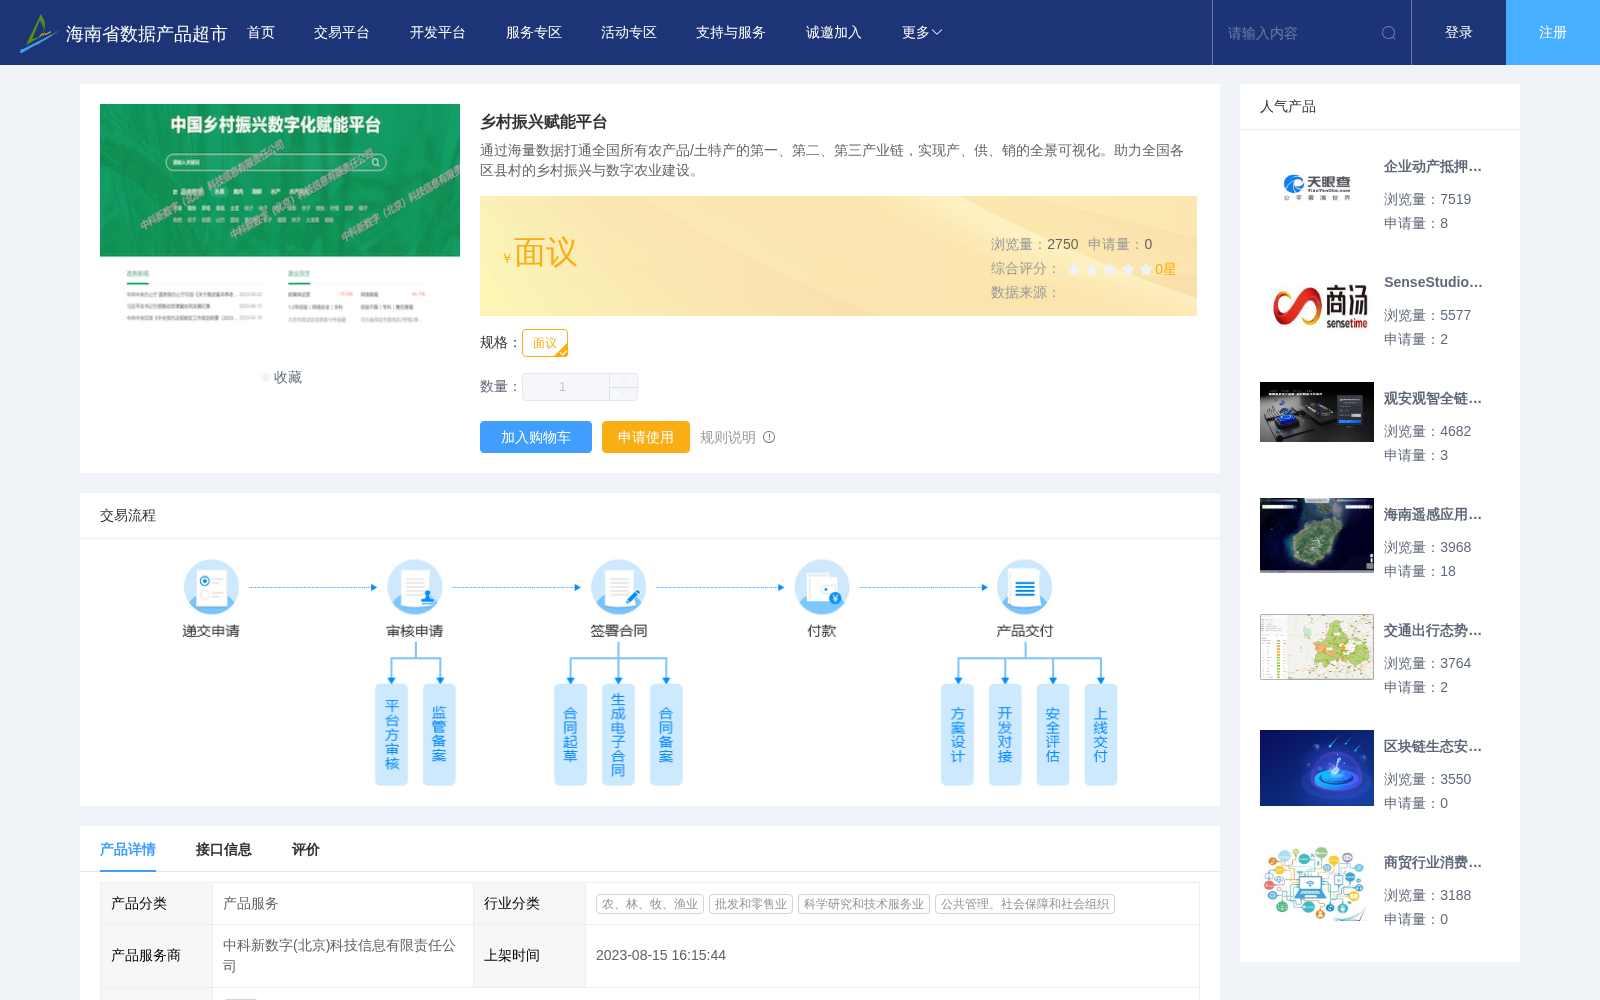Open the 交易平台 nav item
The width and height of the screenshot is (1600, 1000).
pos(342,33)
